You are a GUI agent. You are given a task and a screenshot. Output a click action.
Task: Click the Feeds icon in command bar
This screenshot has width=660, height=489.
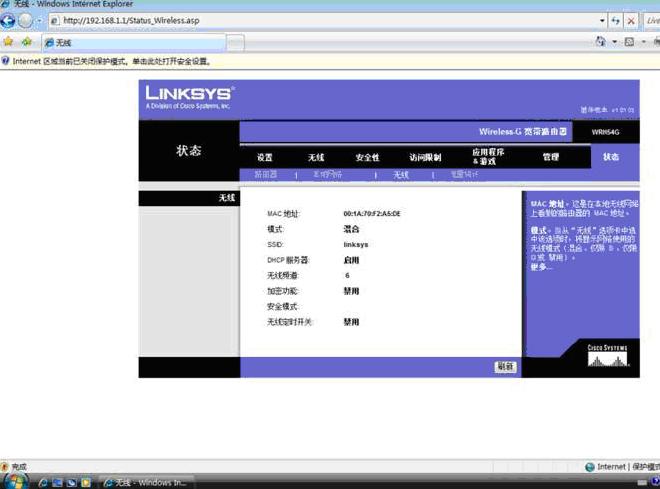pos(629,42)
